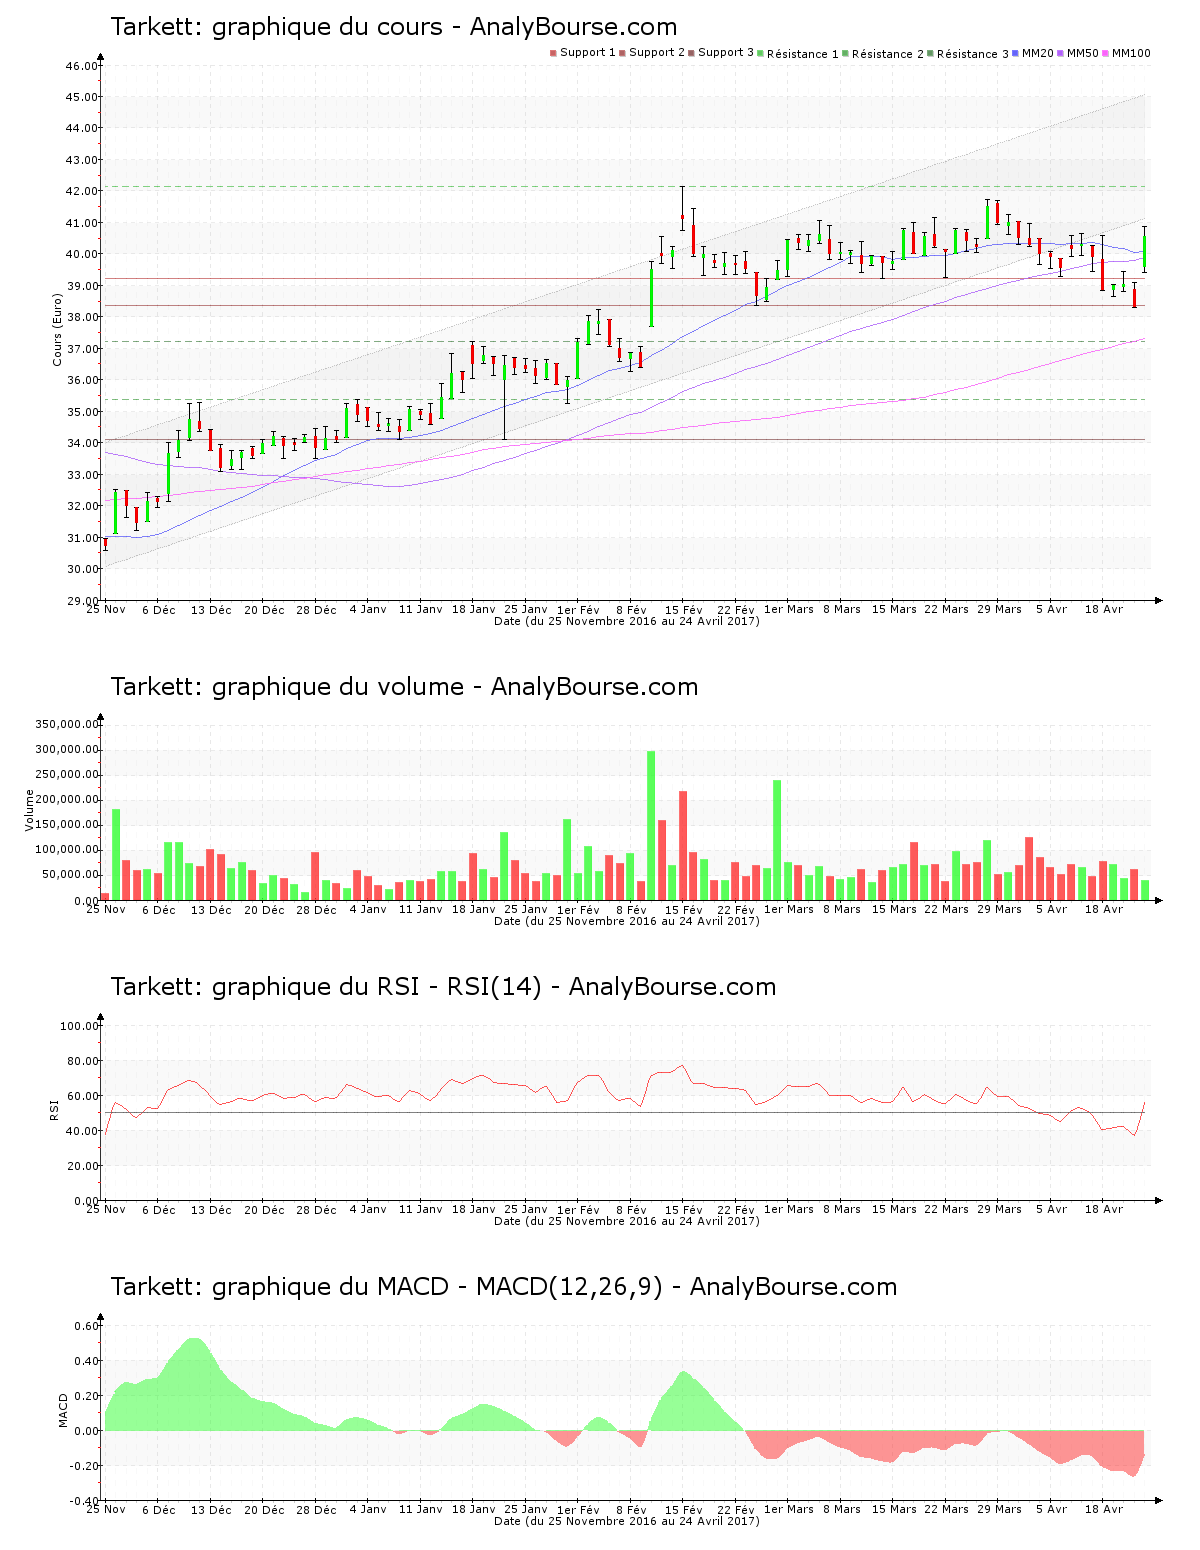Click the 'Cours (Euro)' axis label
Screen dimensions: 1200x1550
click(x=57, y=328)
